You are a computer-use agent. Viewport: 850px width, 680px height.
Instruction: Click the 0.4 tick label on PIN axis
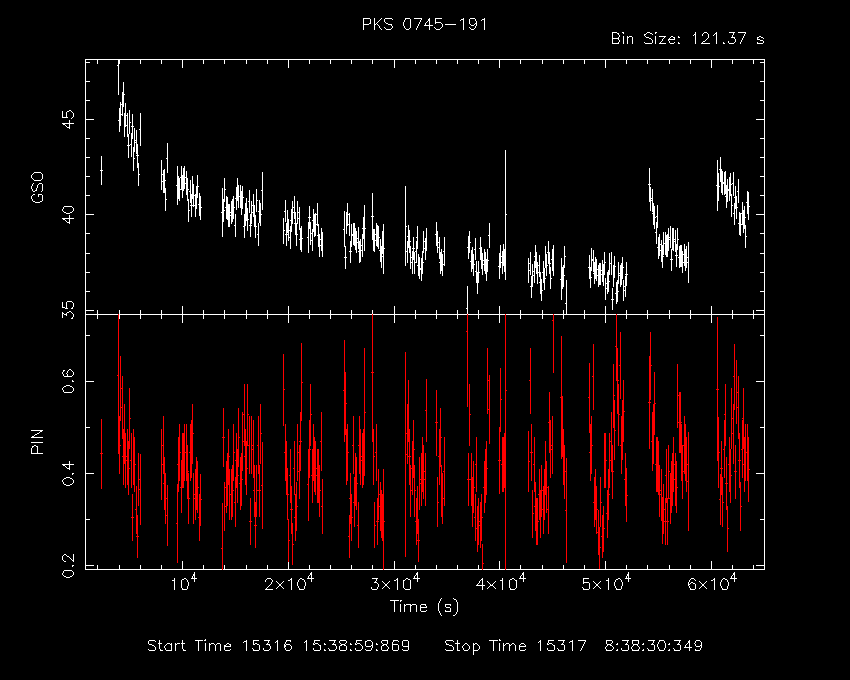tap(68, 473)
